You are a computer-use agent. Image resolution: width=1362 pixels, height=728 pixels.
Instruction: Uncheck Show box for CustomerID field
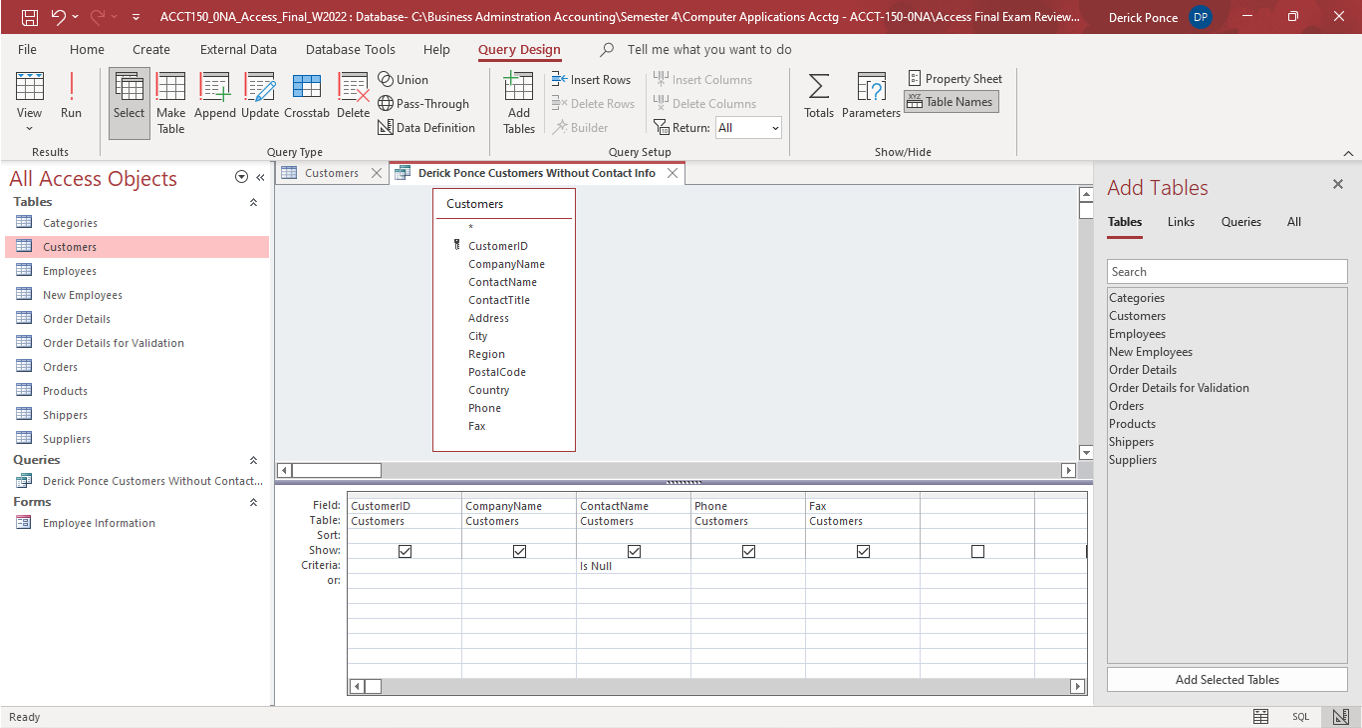tap(405, 551)
